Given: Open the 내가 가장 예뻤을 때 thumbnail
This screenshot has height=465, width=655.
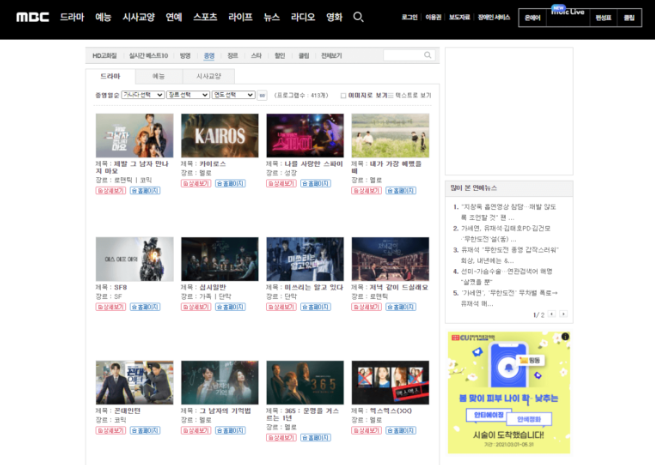Looking at the screenshot, I should tap(390, 135).
